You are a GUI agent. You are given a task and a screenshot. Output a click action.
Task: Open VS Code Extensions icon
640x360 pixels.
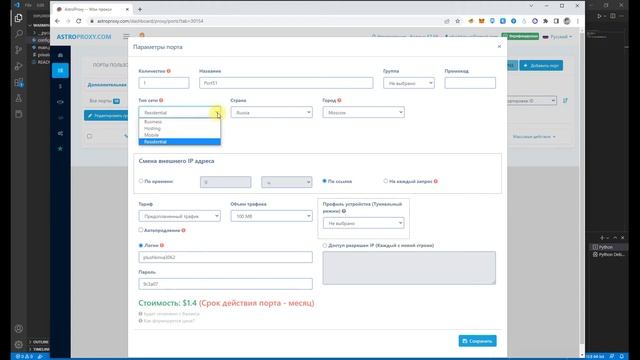click(18, 82)
